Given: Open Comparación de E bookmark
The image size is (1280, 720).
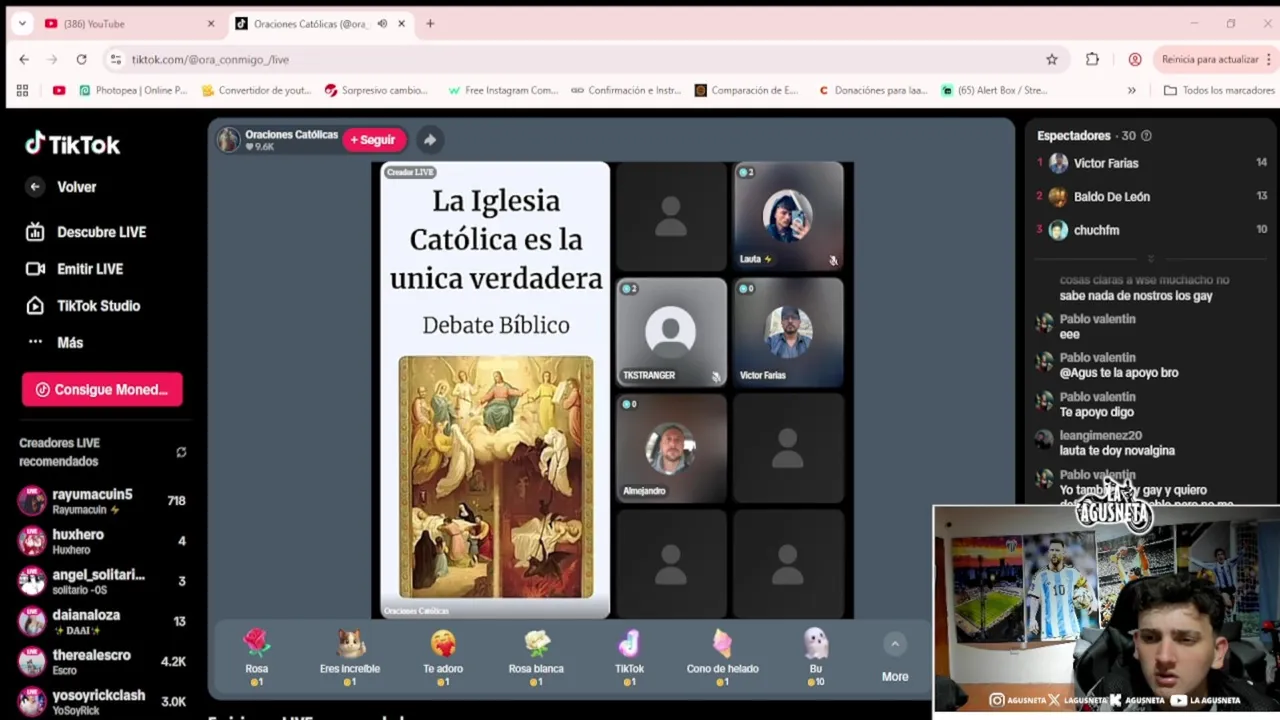Looking at the screenshot, I should point(746,91).
